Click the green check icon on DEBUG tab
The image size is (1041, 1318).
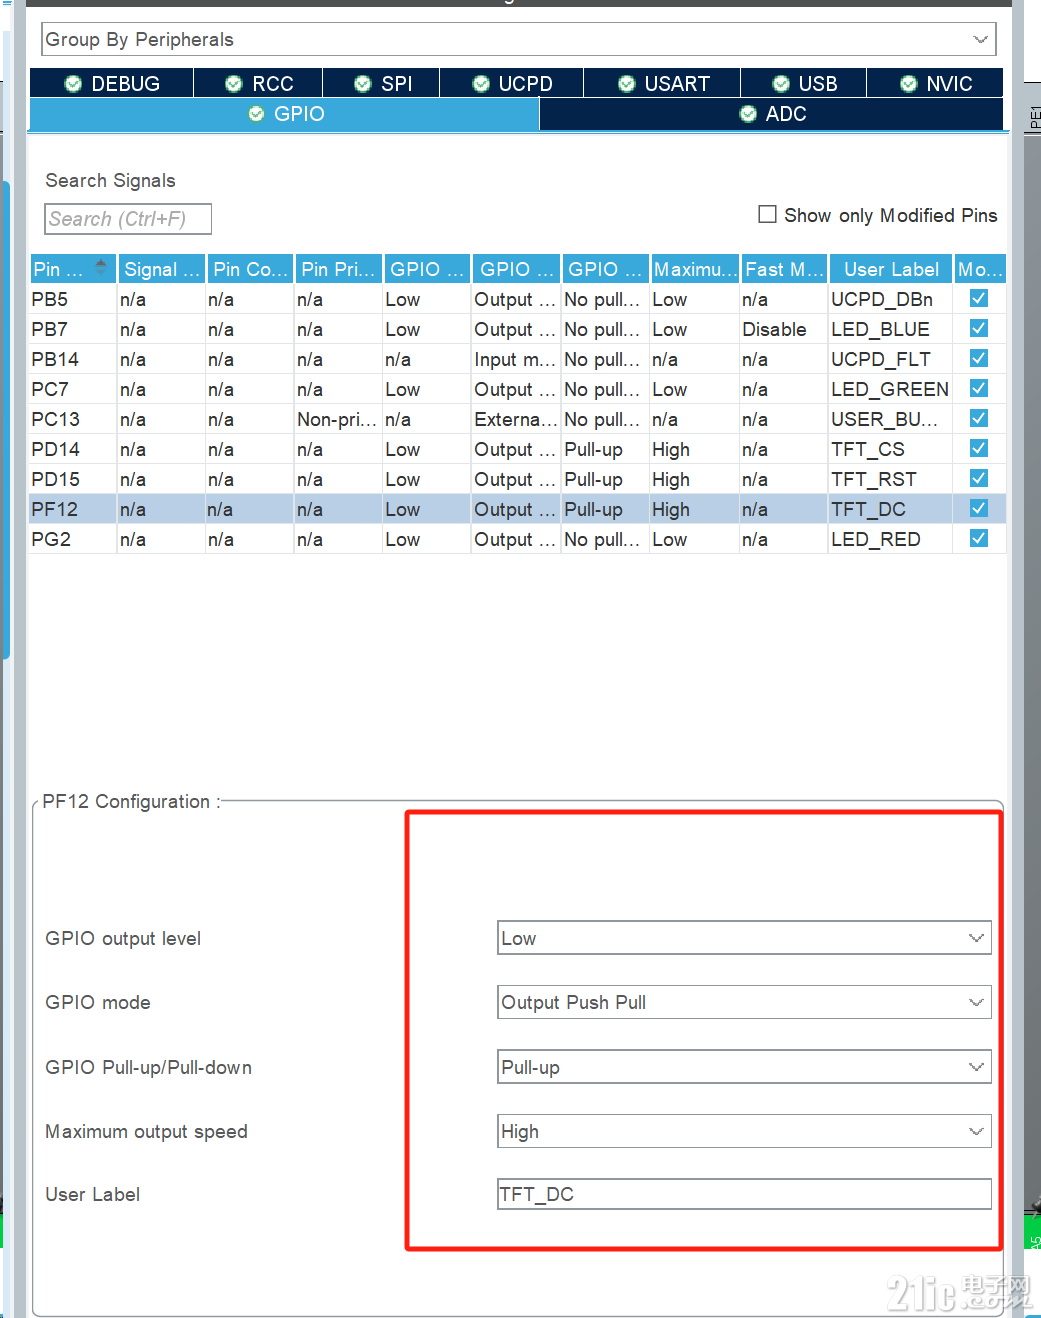[72, 83]
